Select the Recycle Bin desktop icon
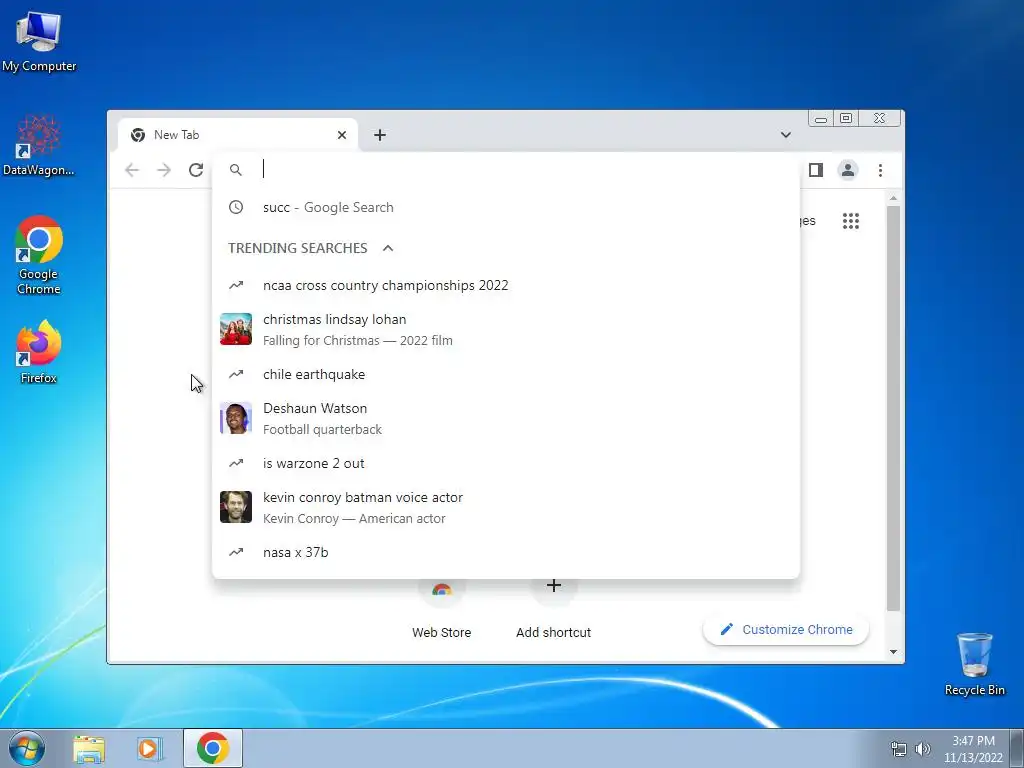Viewport: 1024px width, 768px height. (974, 664)
